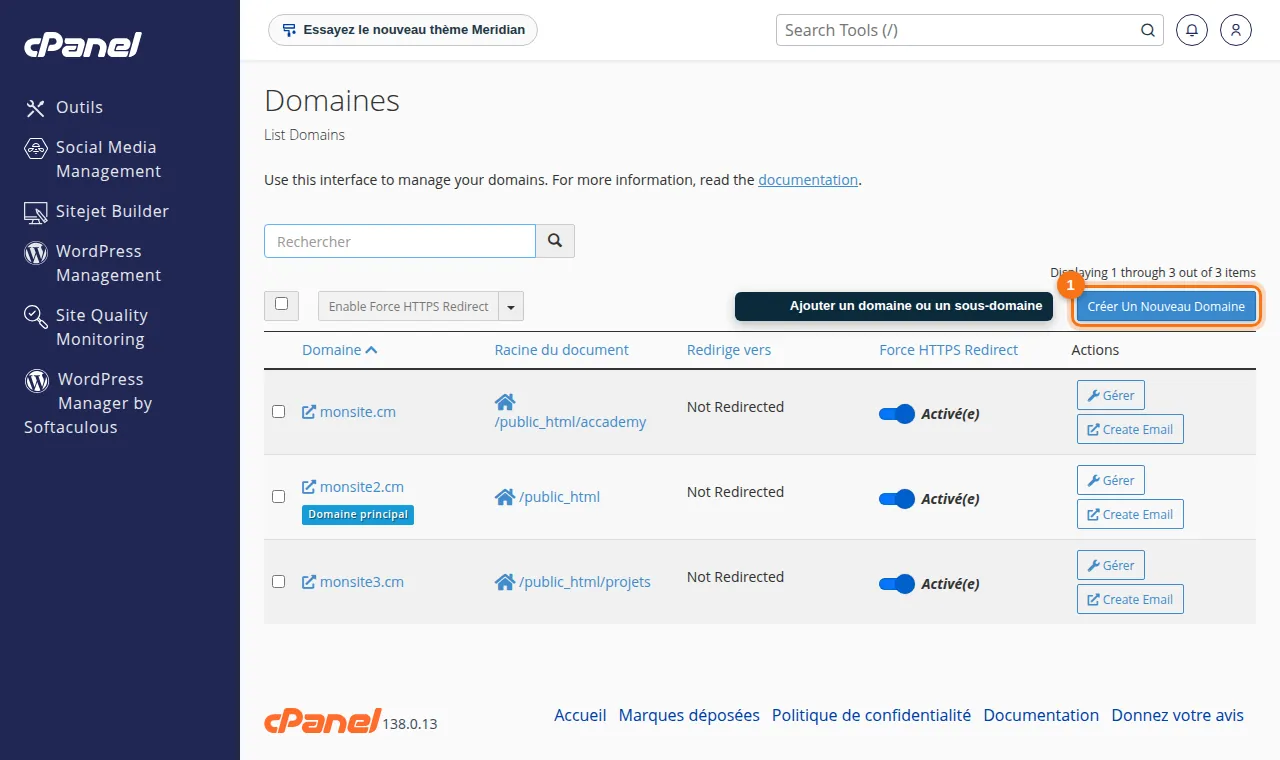
Task: Select the monsite.cm row checkbox
Action: tap(279, 411)
